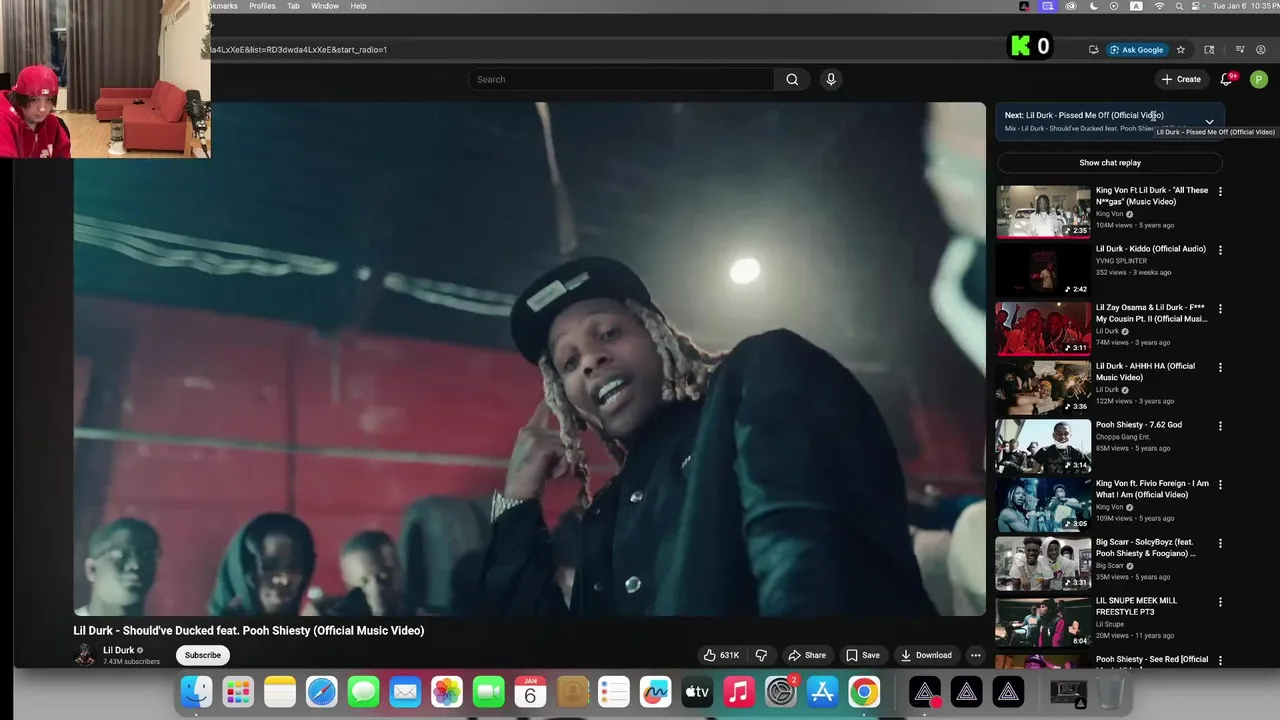Screen dimensions: 1280x720
Task: Open Wi-Fi status in menu bar
Action: tap(1159, 6)
